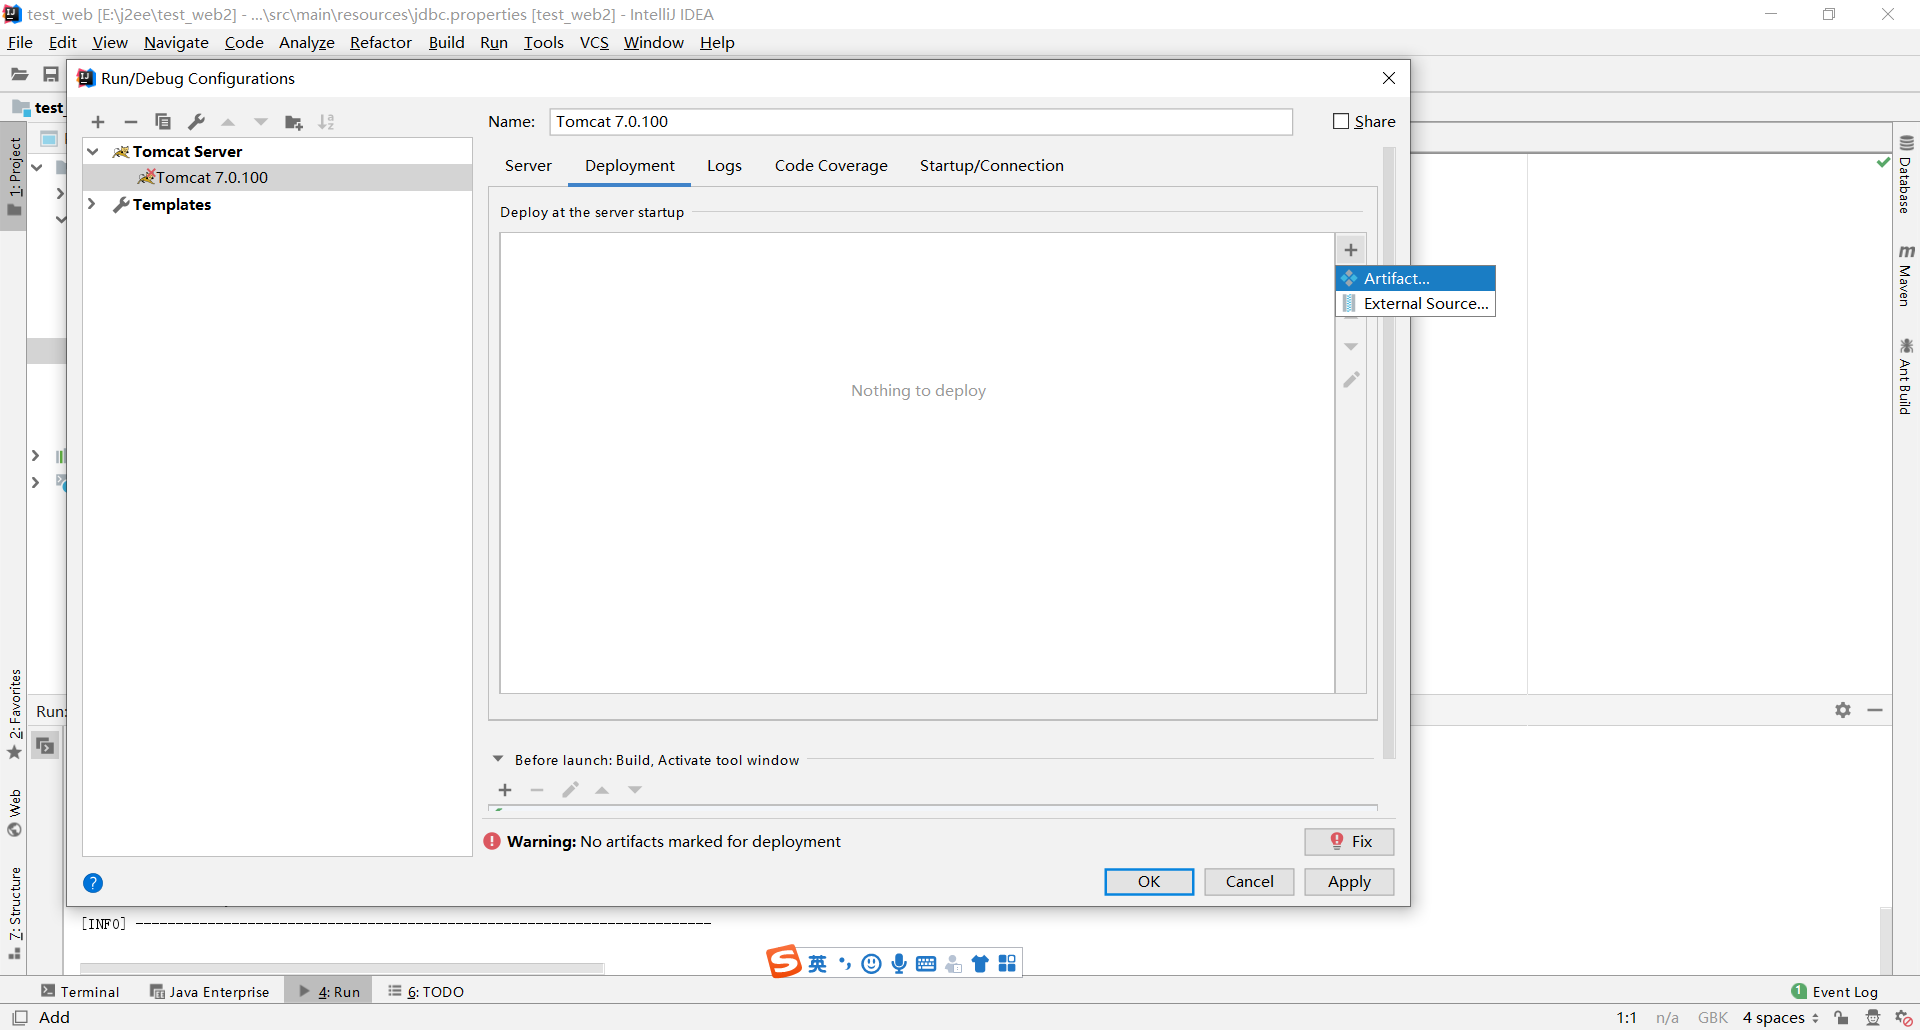Open the Terminal tool window
The width and height of the screenshot is (1920, 1030).
coord(80,991)
